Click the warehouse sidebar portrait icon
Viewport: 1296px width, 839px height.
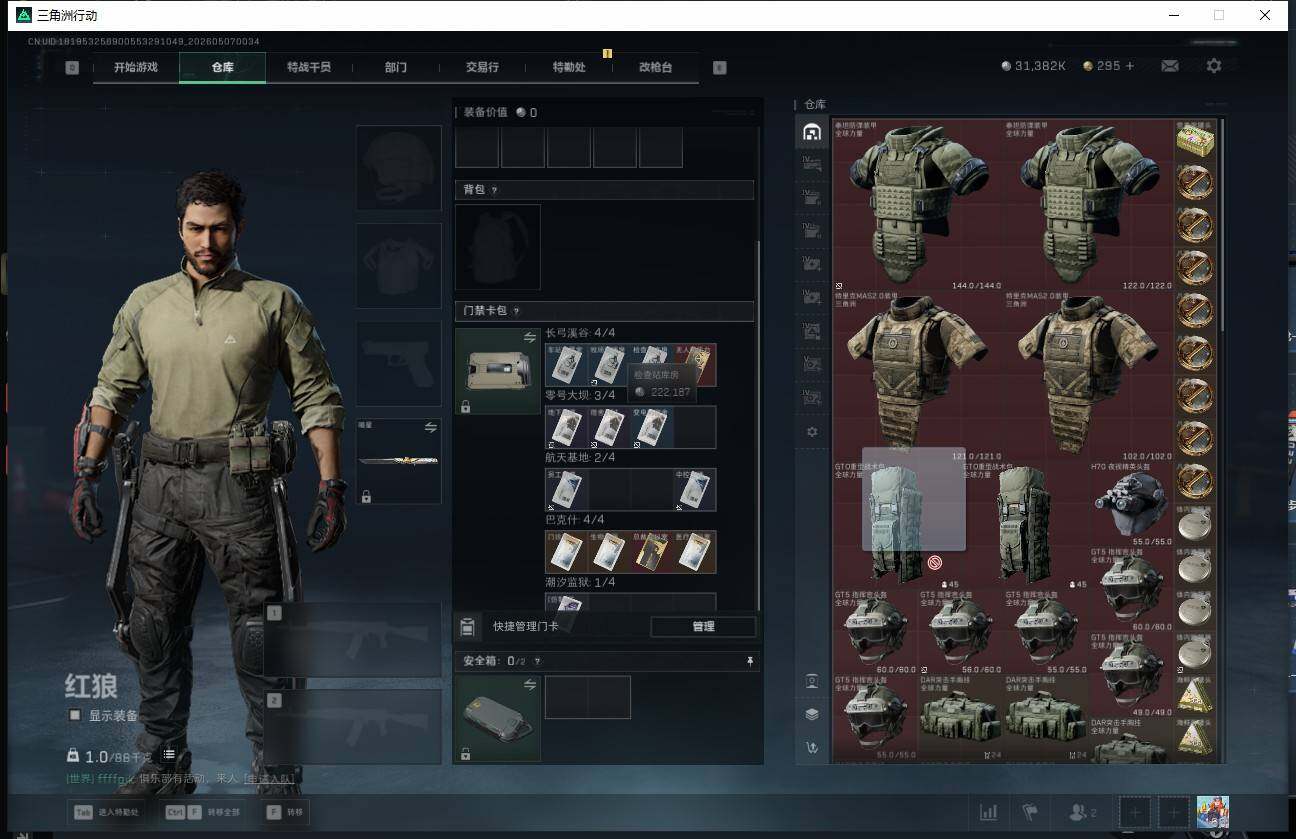tap(812, 681)
